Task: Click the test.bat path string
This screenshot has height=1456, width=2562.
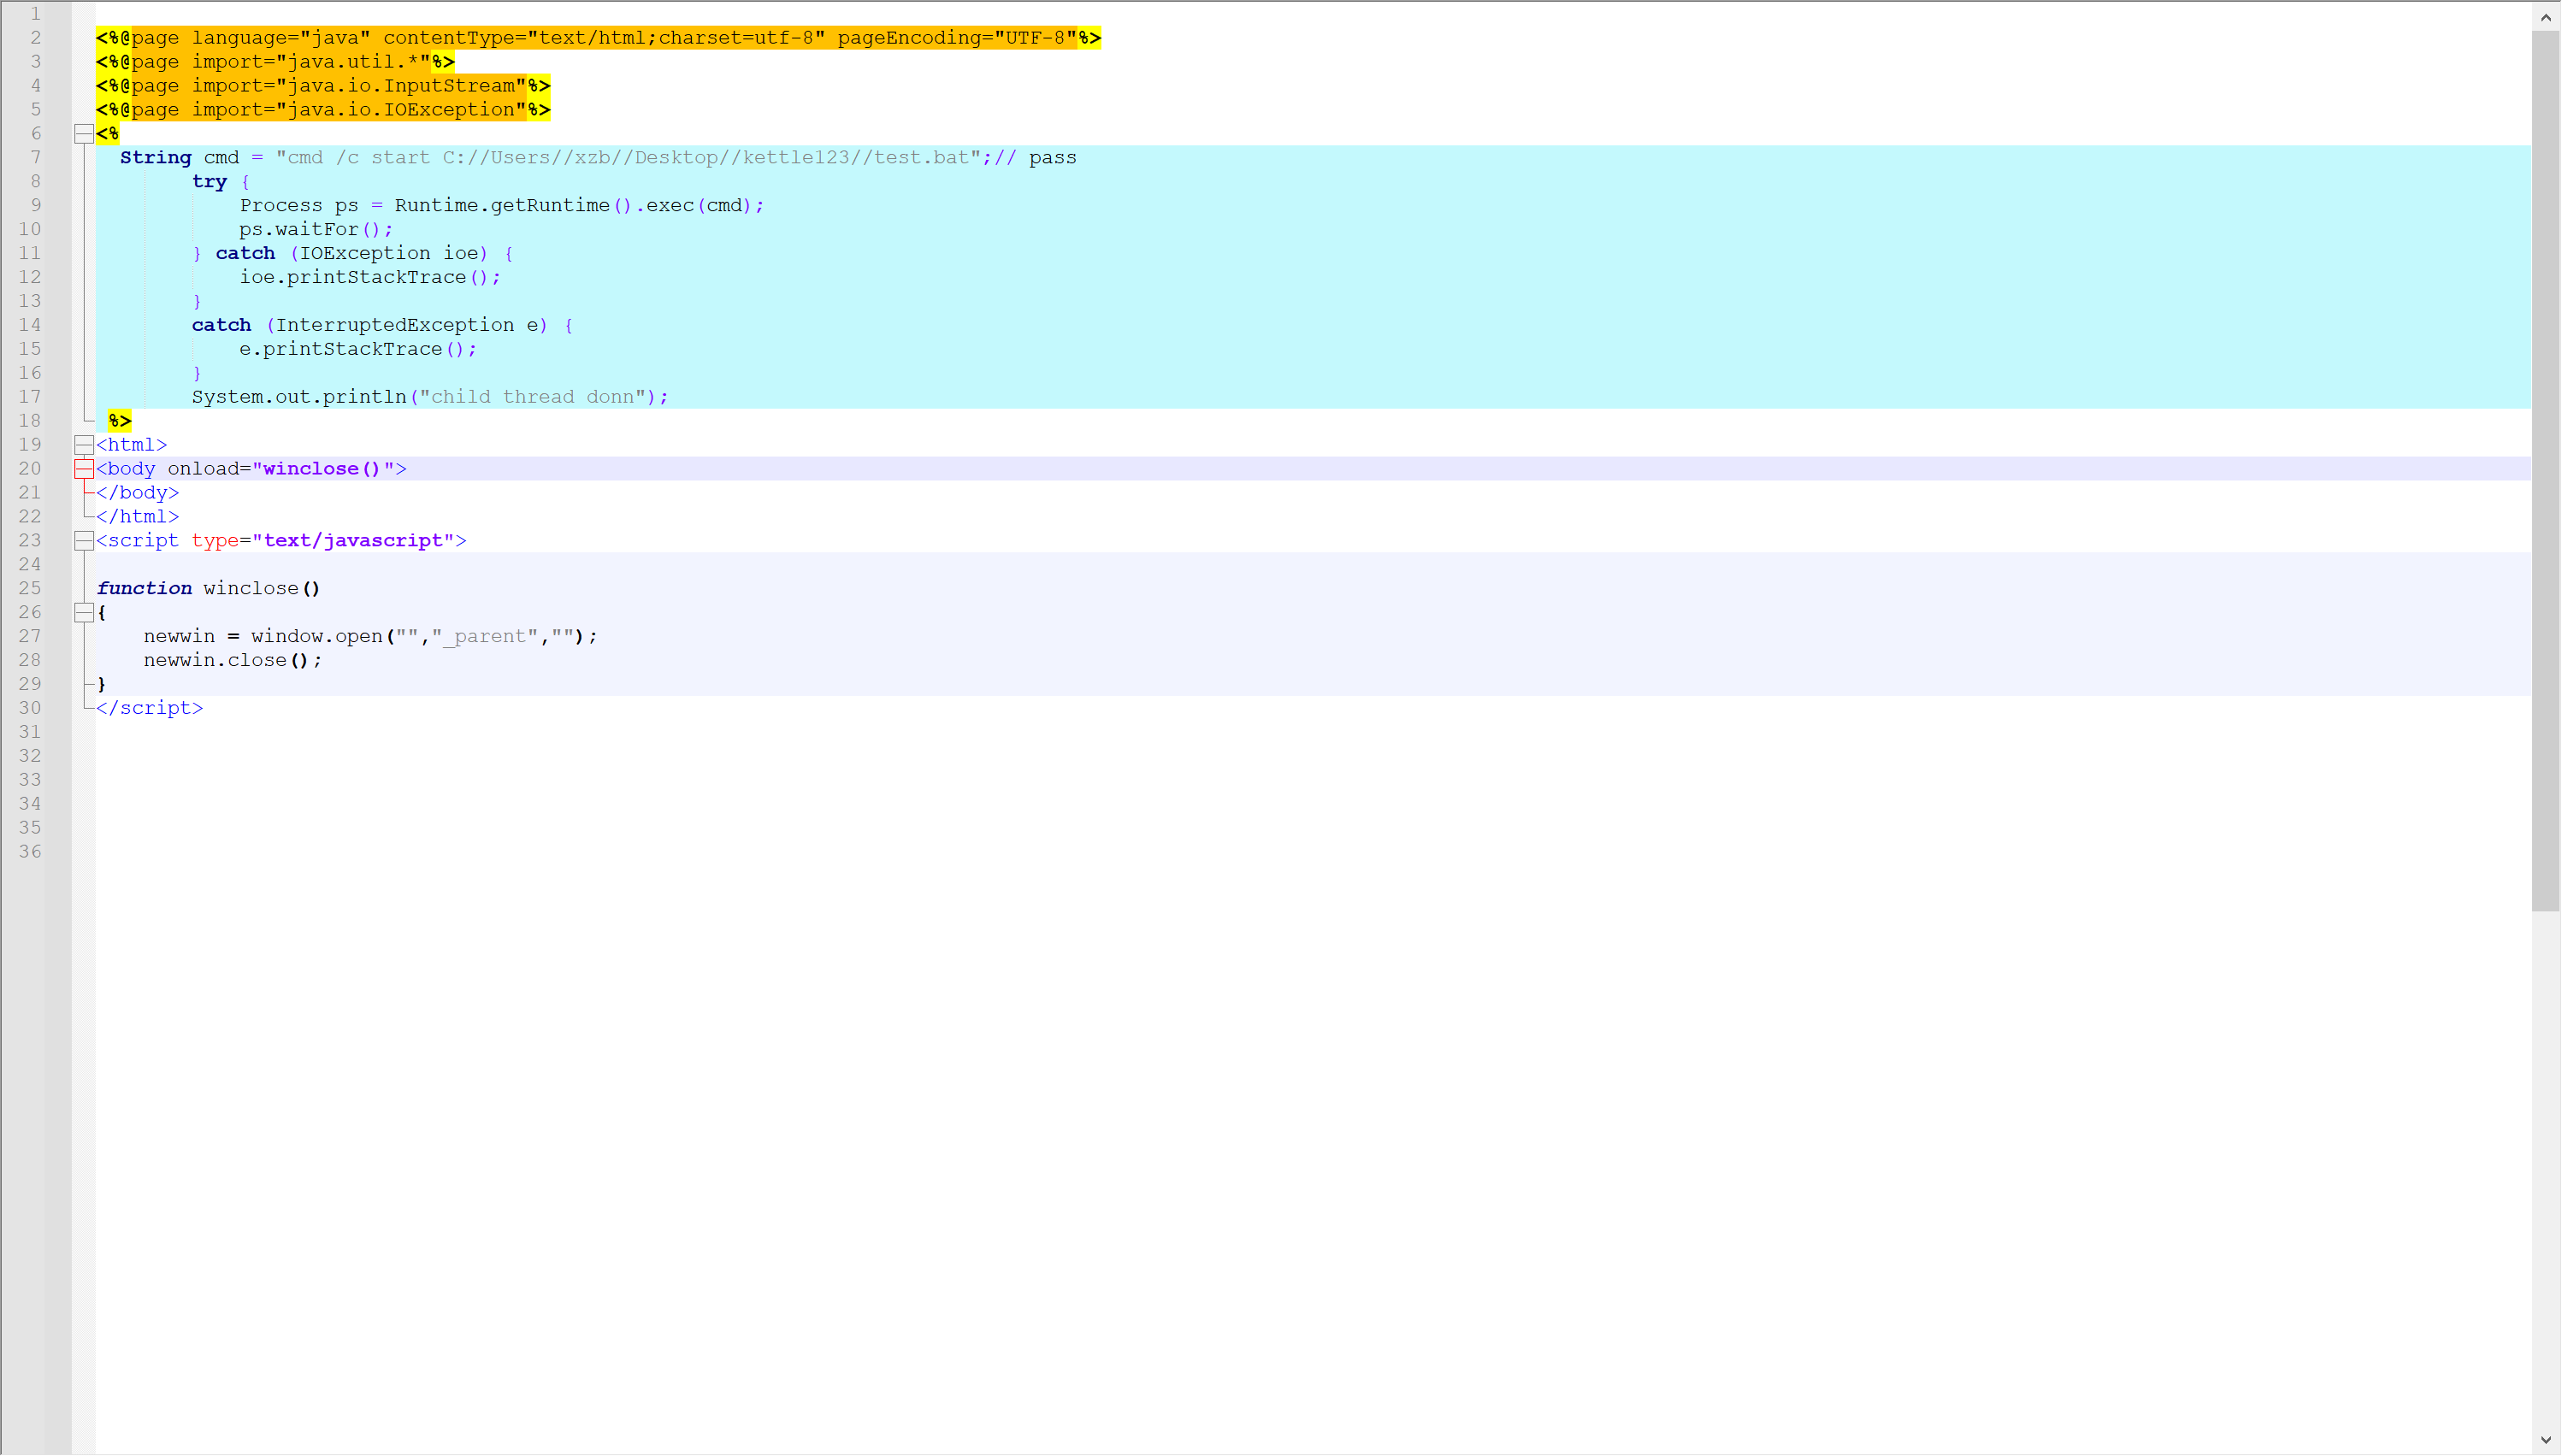Action: [628, 158]
